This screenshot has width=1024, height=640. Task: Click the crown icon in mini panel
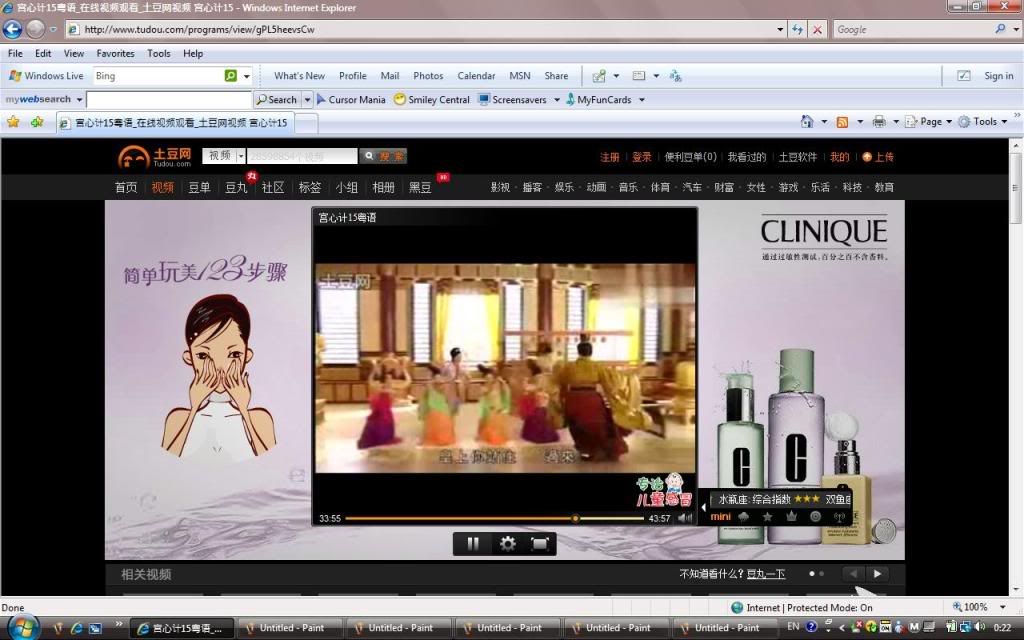[791, 516]
